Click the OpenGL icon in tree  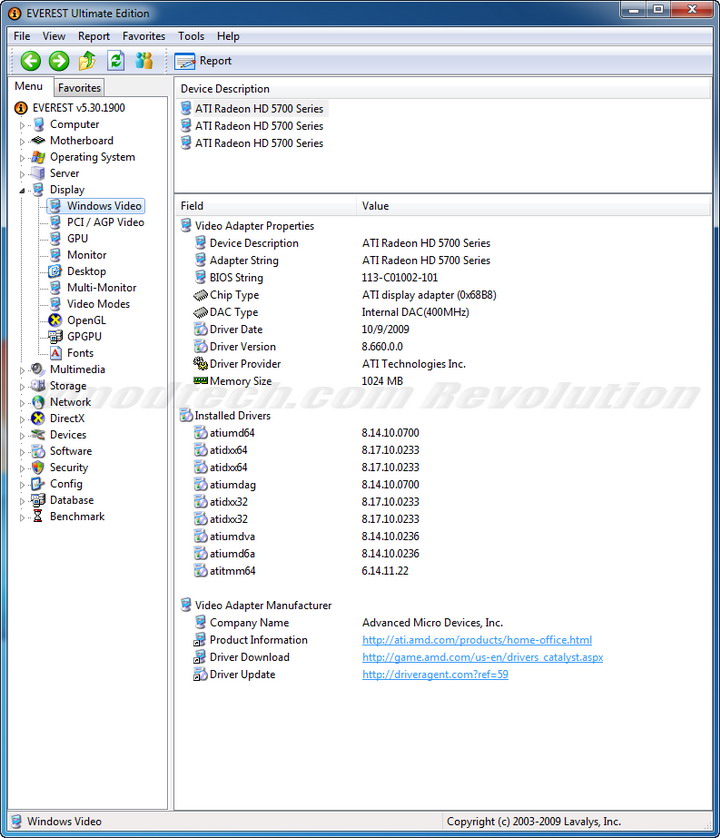tap(55, 320)
